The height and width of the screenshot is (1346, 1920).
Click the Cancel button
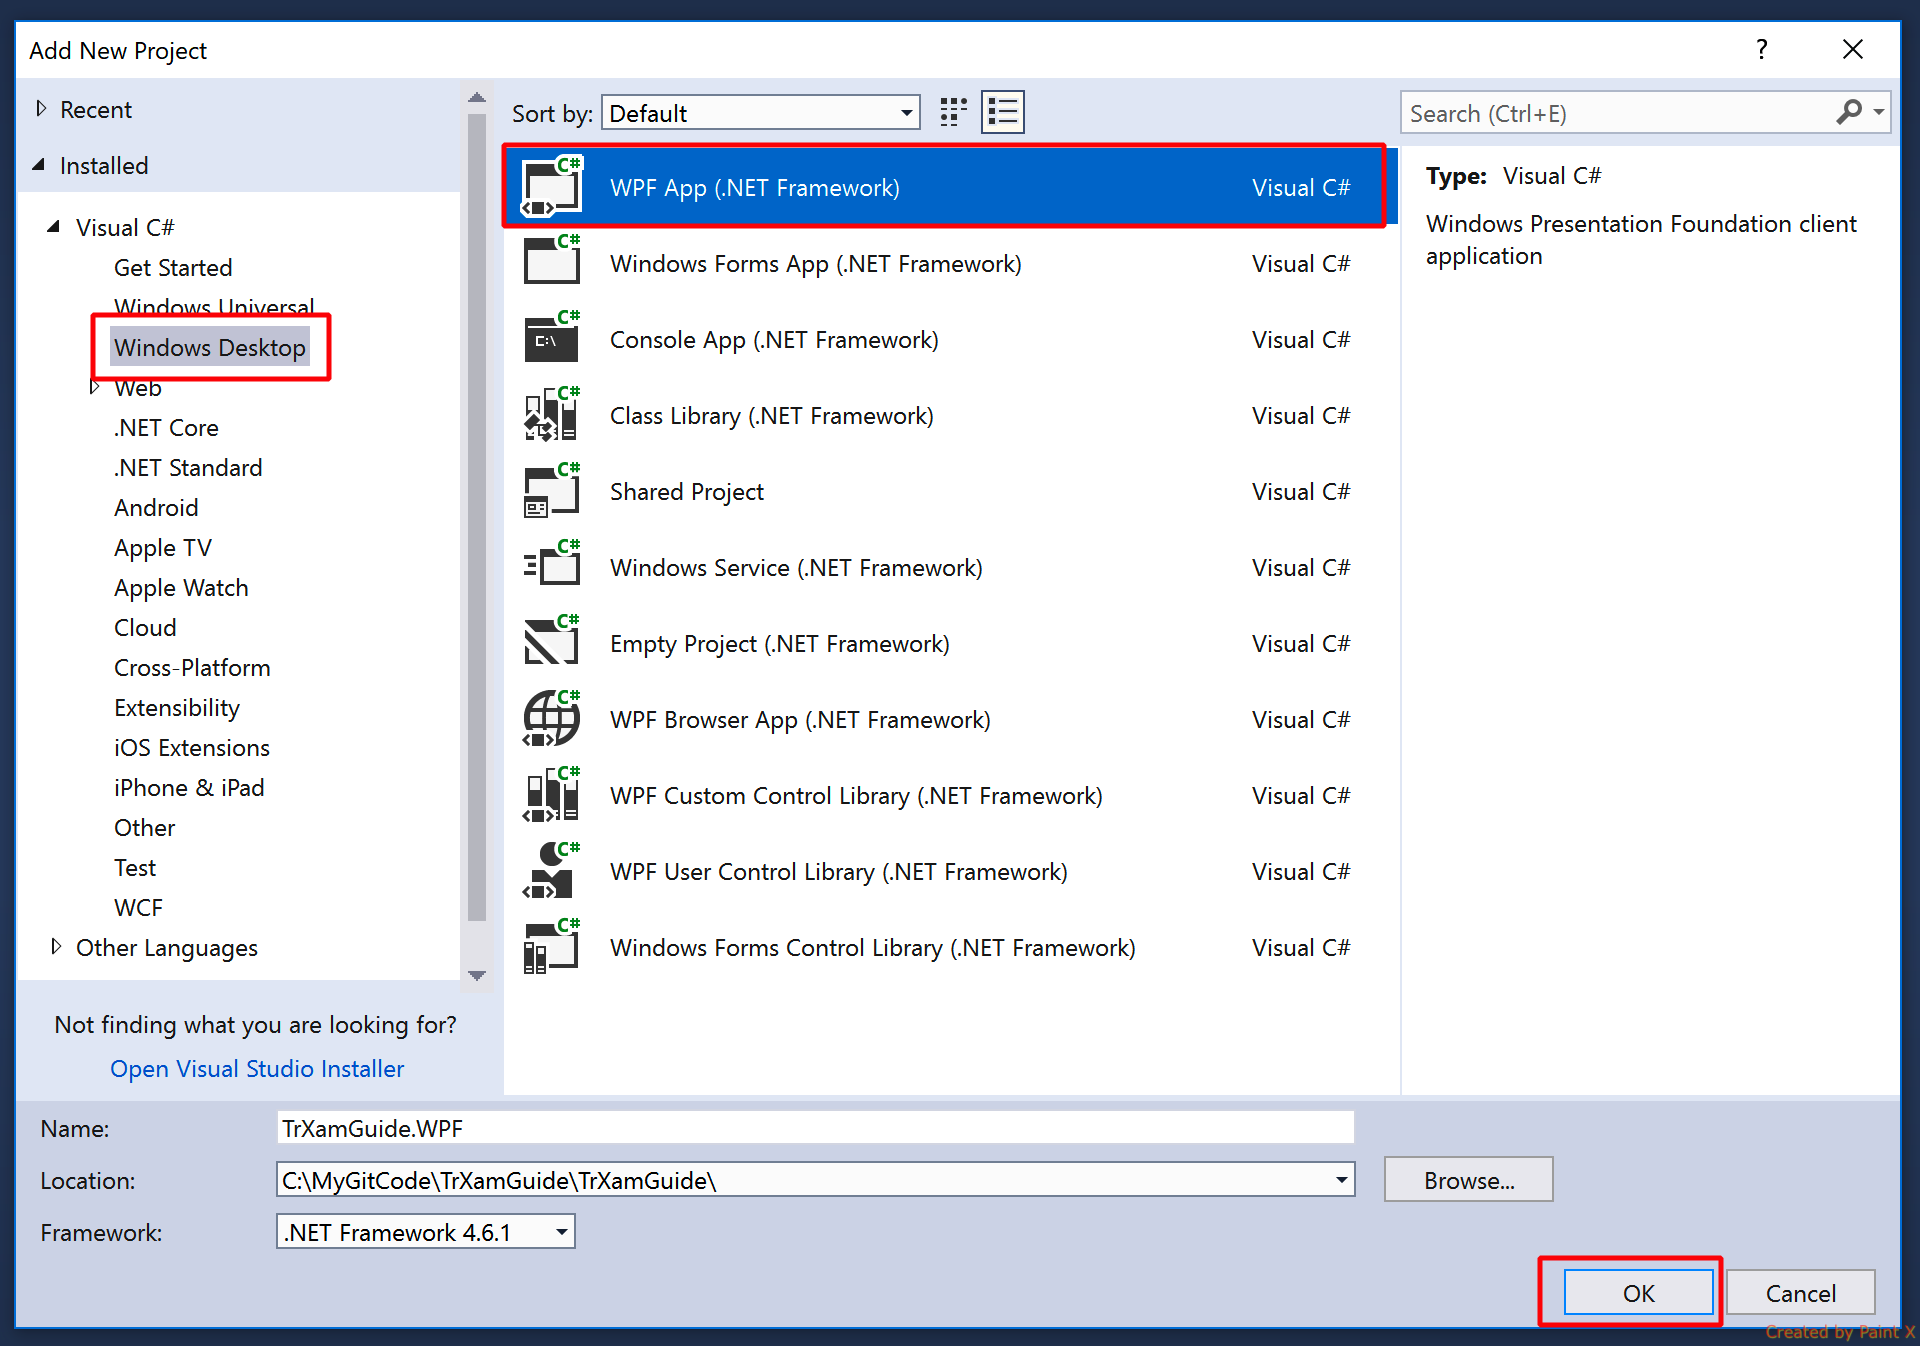point(1800,1292)
